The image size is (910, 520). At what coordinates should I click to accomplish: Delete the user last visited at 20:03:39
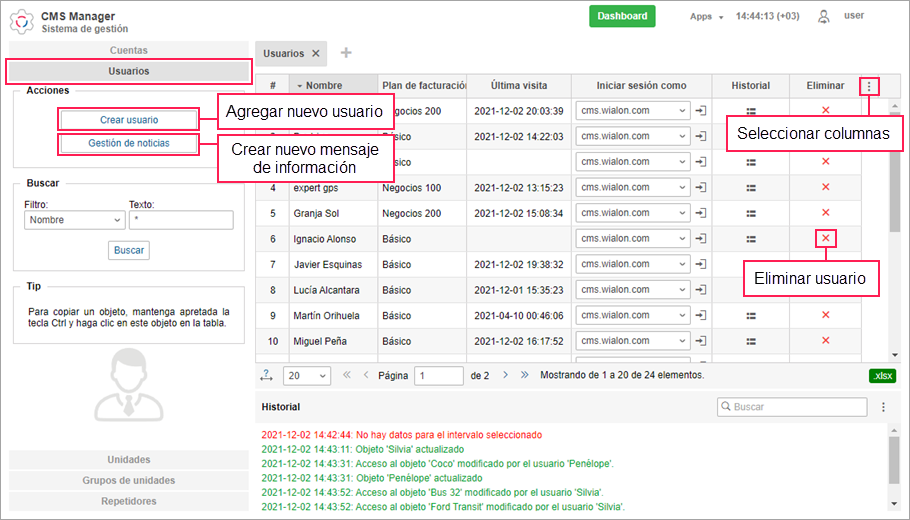pyautogui.click(x=826, y=110)
